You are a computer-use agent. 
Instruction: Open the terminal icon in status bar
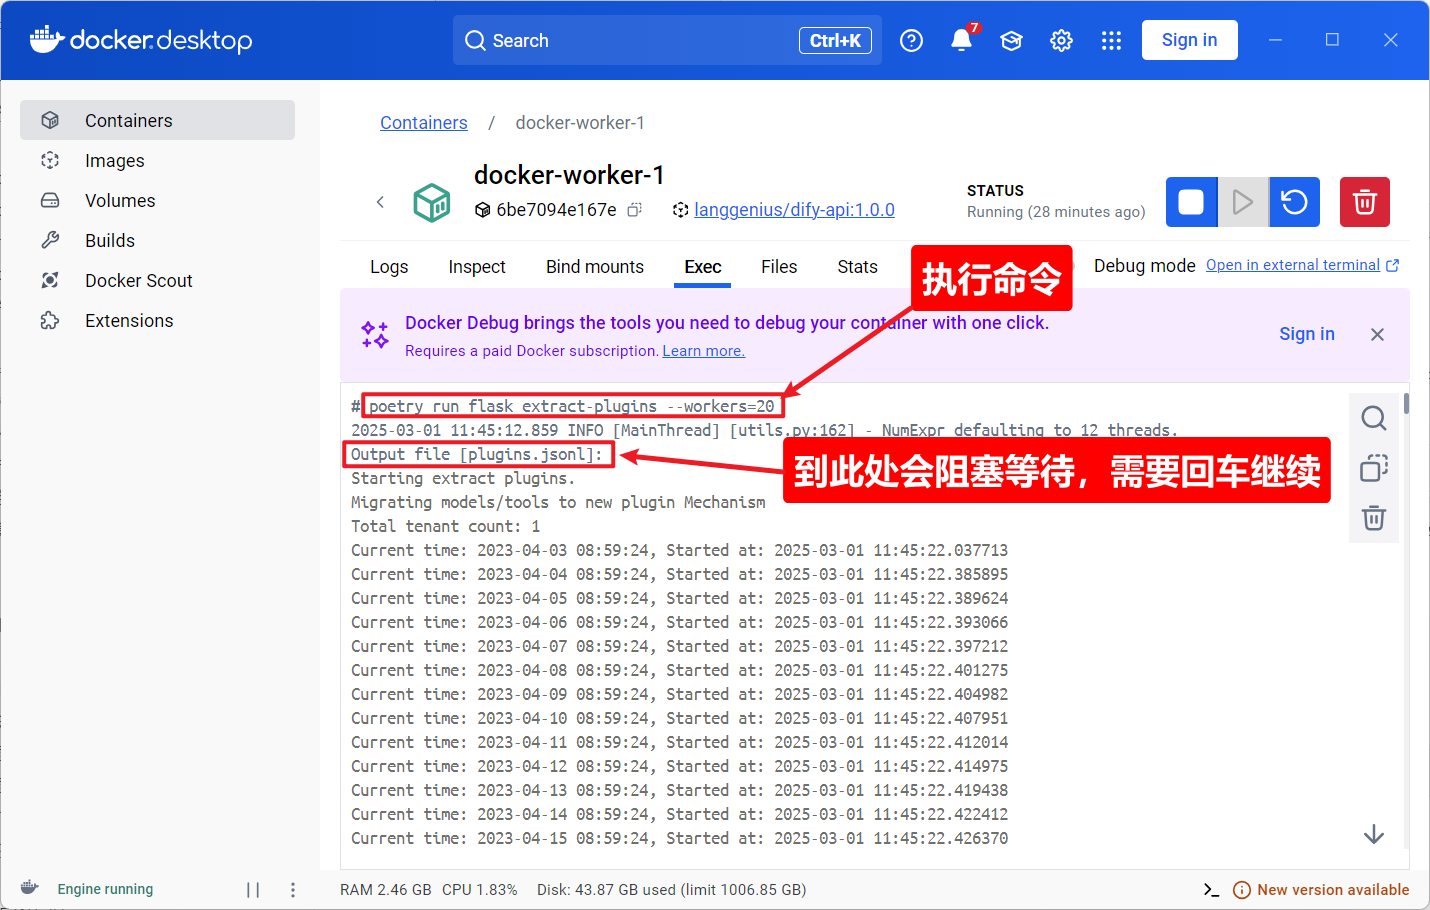click(1211, 889)
